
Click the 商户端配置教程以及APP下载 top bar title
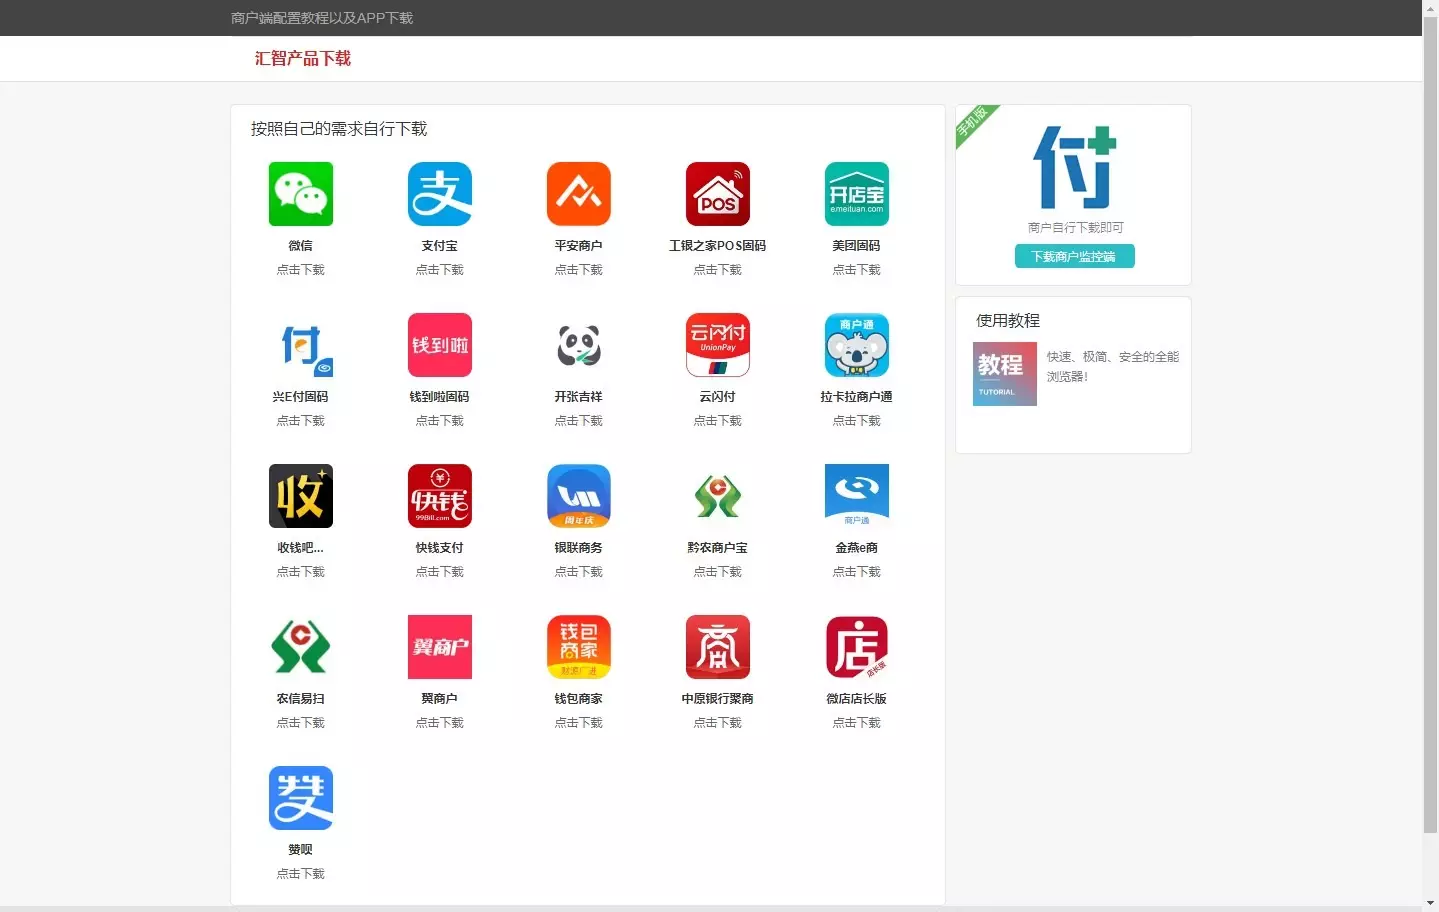[x=322, y=18]
